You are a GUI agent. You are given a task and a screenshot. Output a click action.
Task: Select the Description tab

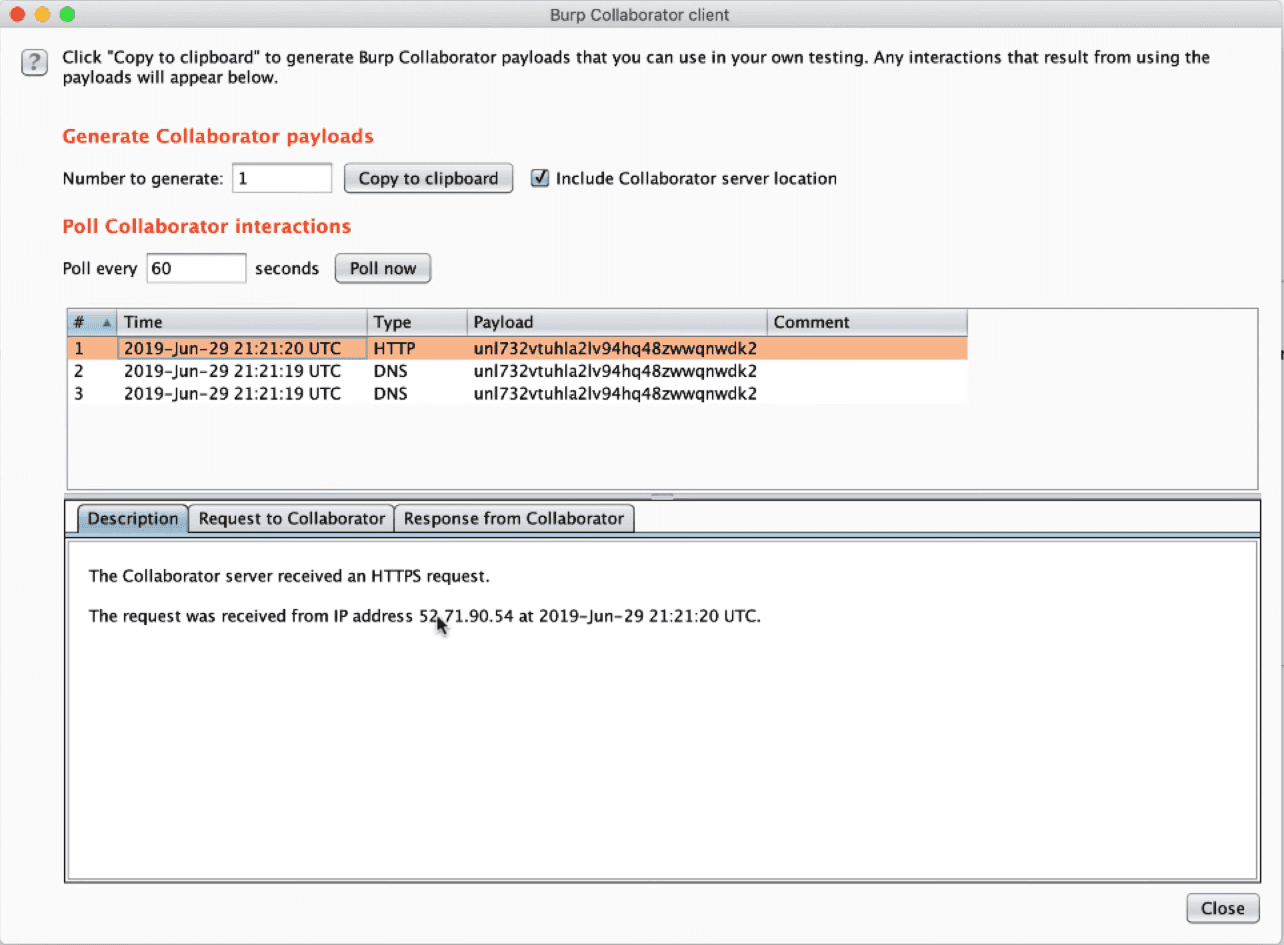click(132, 518)
